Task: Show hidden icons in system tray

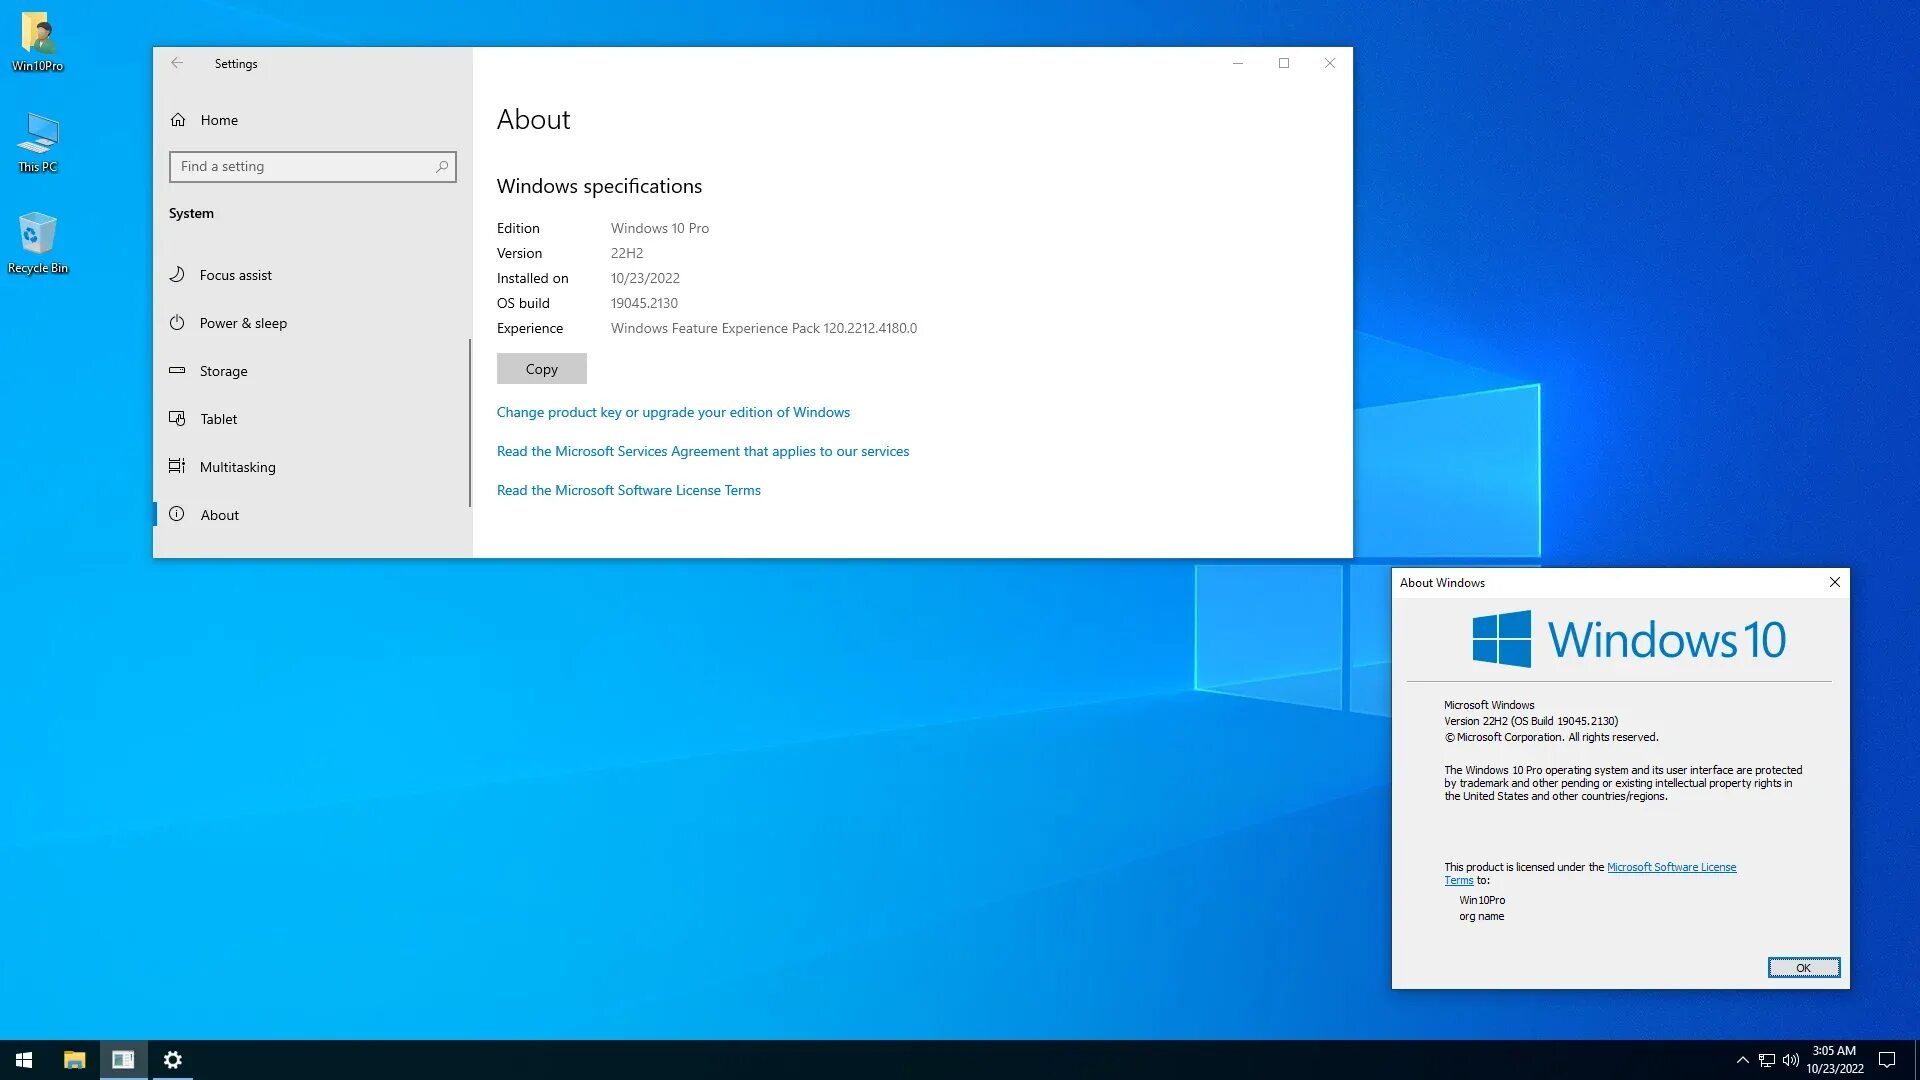Action: pyautogui.click(x=1742, y=1060)
